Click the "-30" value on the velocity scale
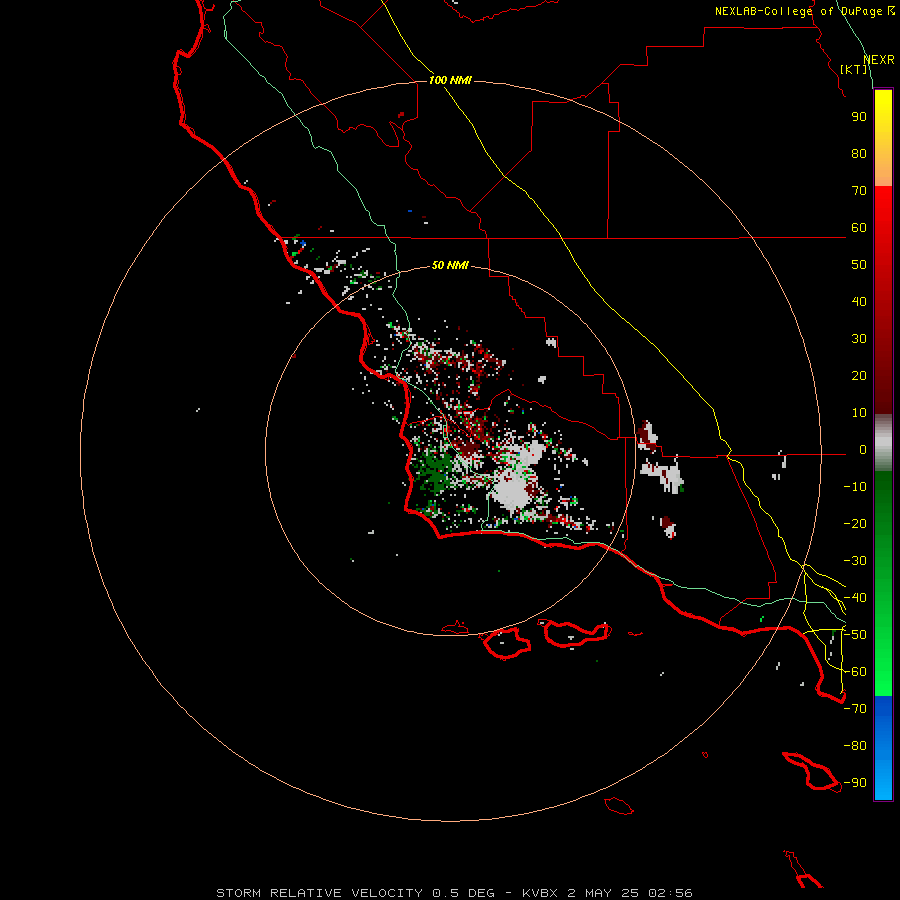900x900 pixels. (x=855, y=561)
